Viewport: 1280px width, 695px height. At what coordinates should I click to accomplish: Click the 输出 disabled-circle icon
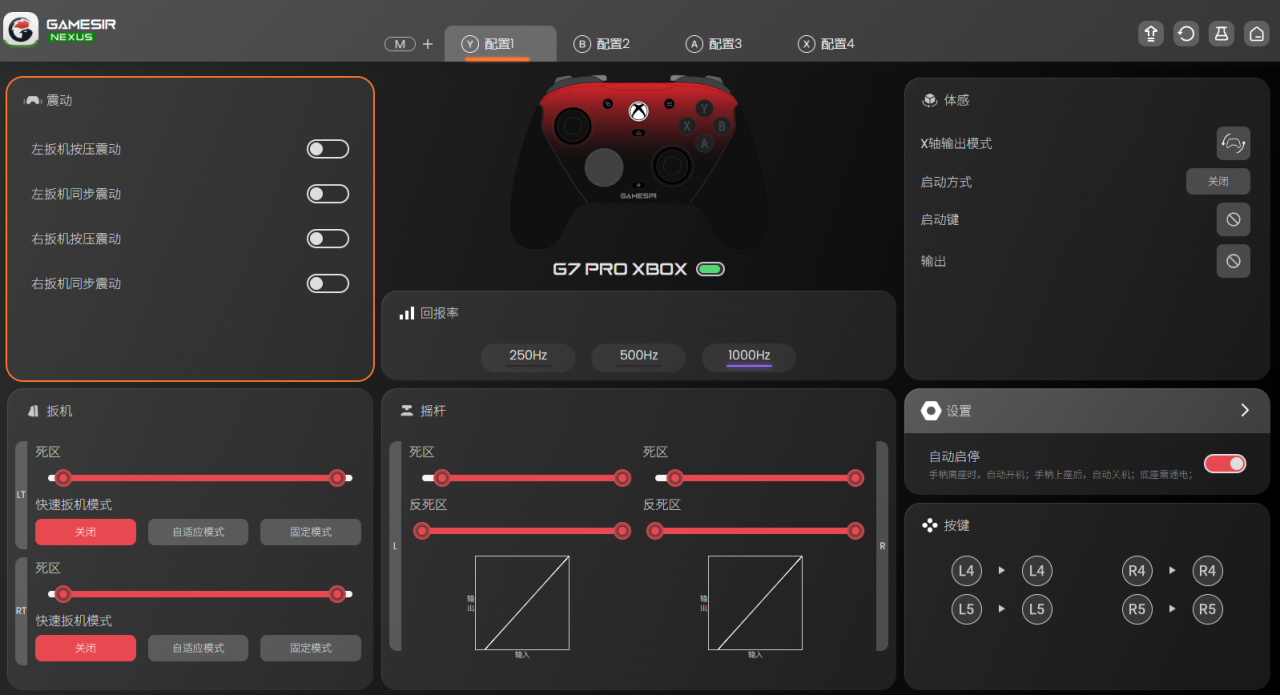pos(1233,261)
